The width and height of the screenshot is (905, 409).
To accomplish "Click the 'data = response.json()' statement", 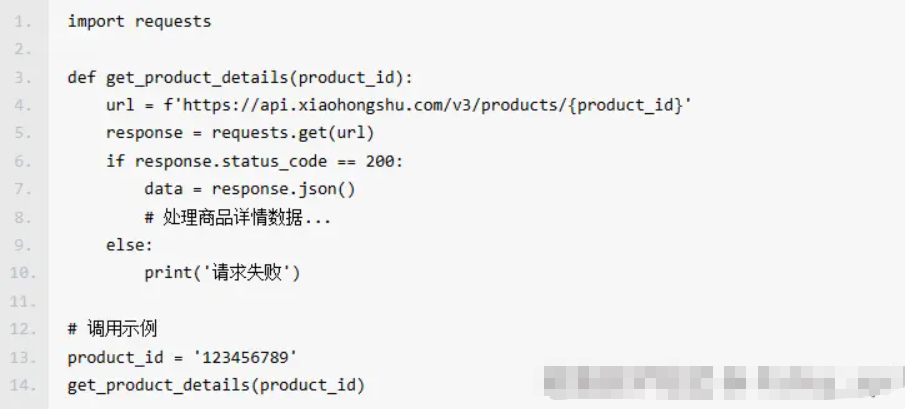I will (x=250, y=189).
